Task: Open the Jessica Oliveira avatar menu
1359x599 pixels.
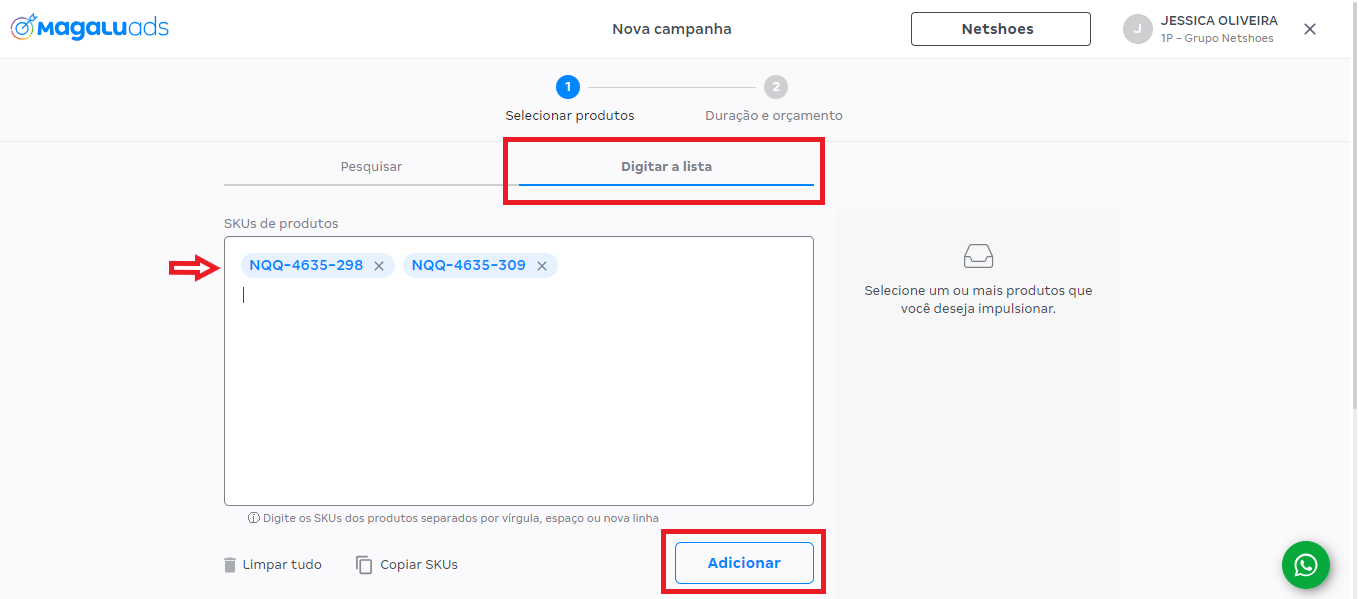Action: [x=1137, y=29]
